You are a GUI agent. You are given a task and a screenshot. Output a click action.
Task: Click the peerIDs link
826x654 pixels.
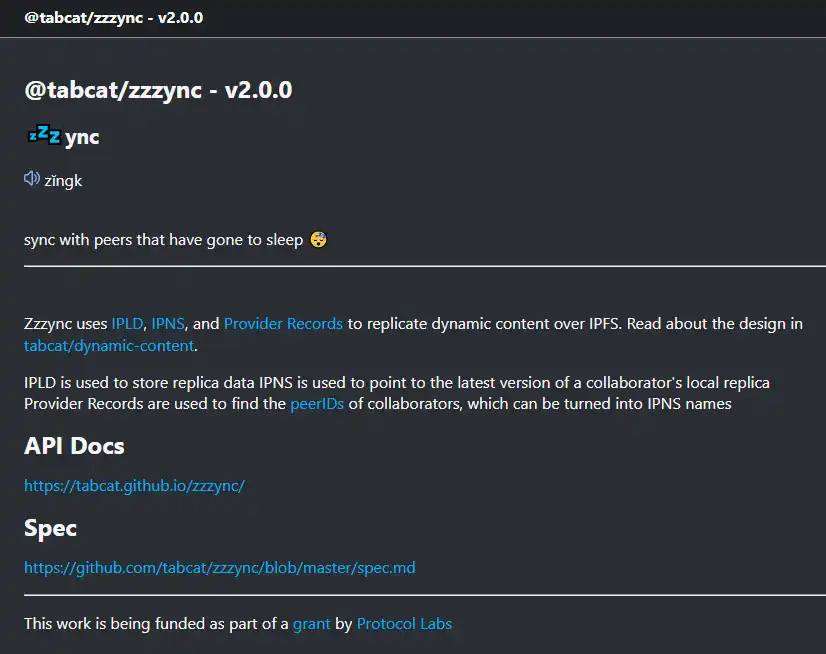pos(317,404)
